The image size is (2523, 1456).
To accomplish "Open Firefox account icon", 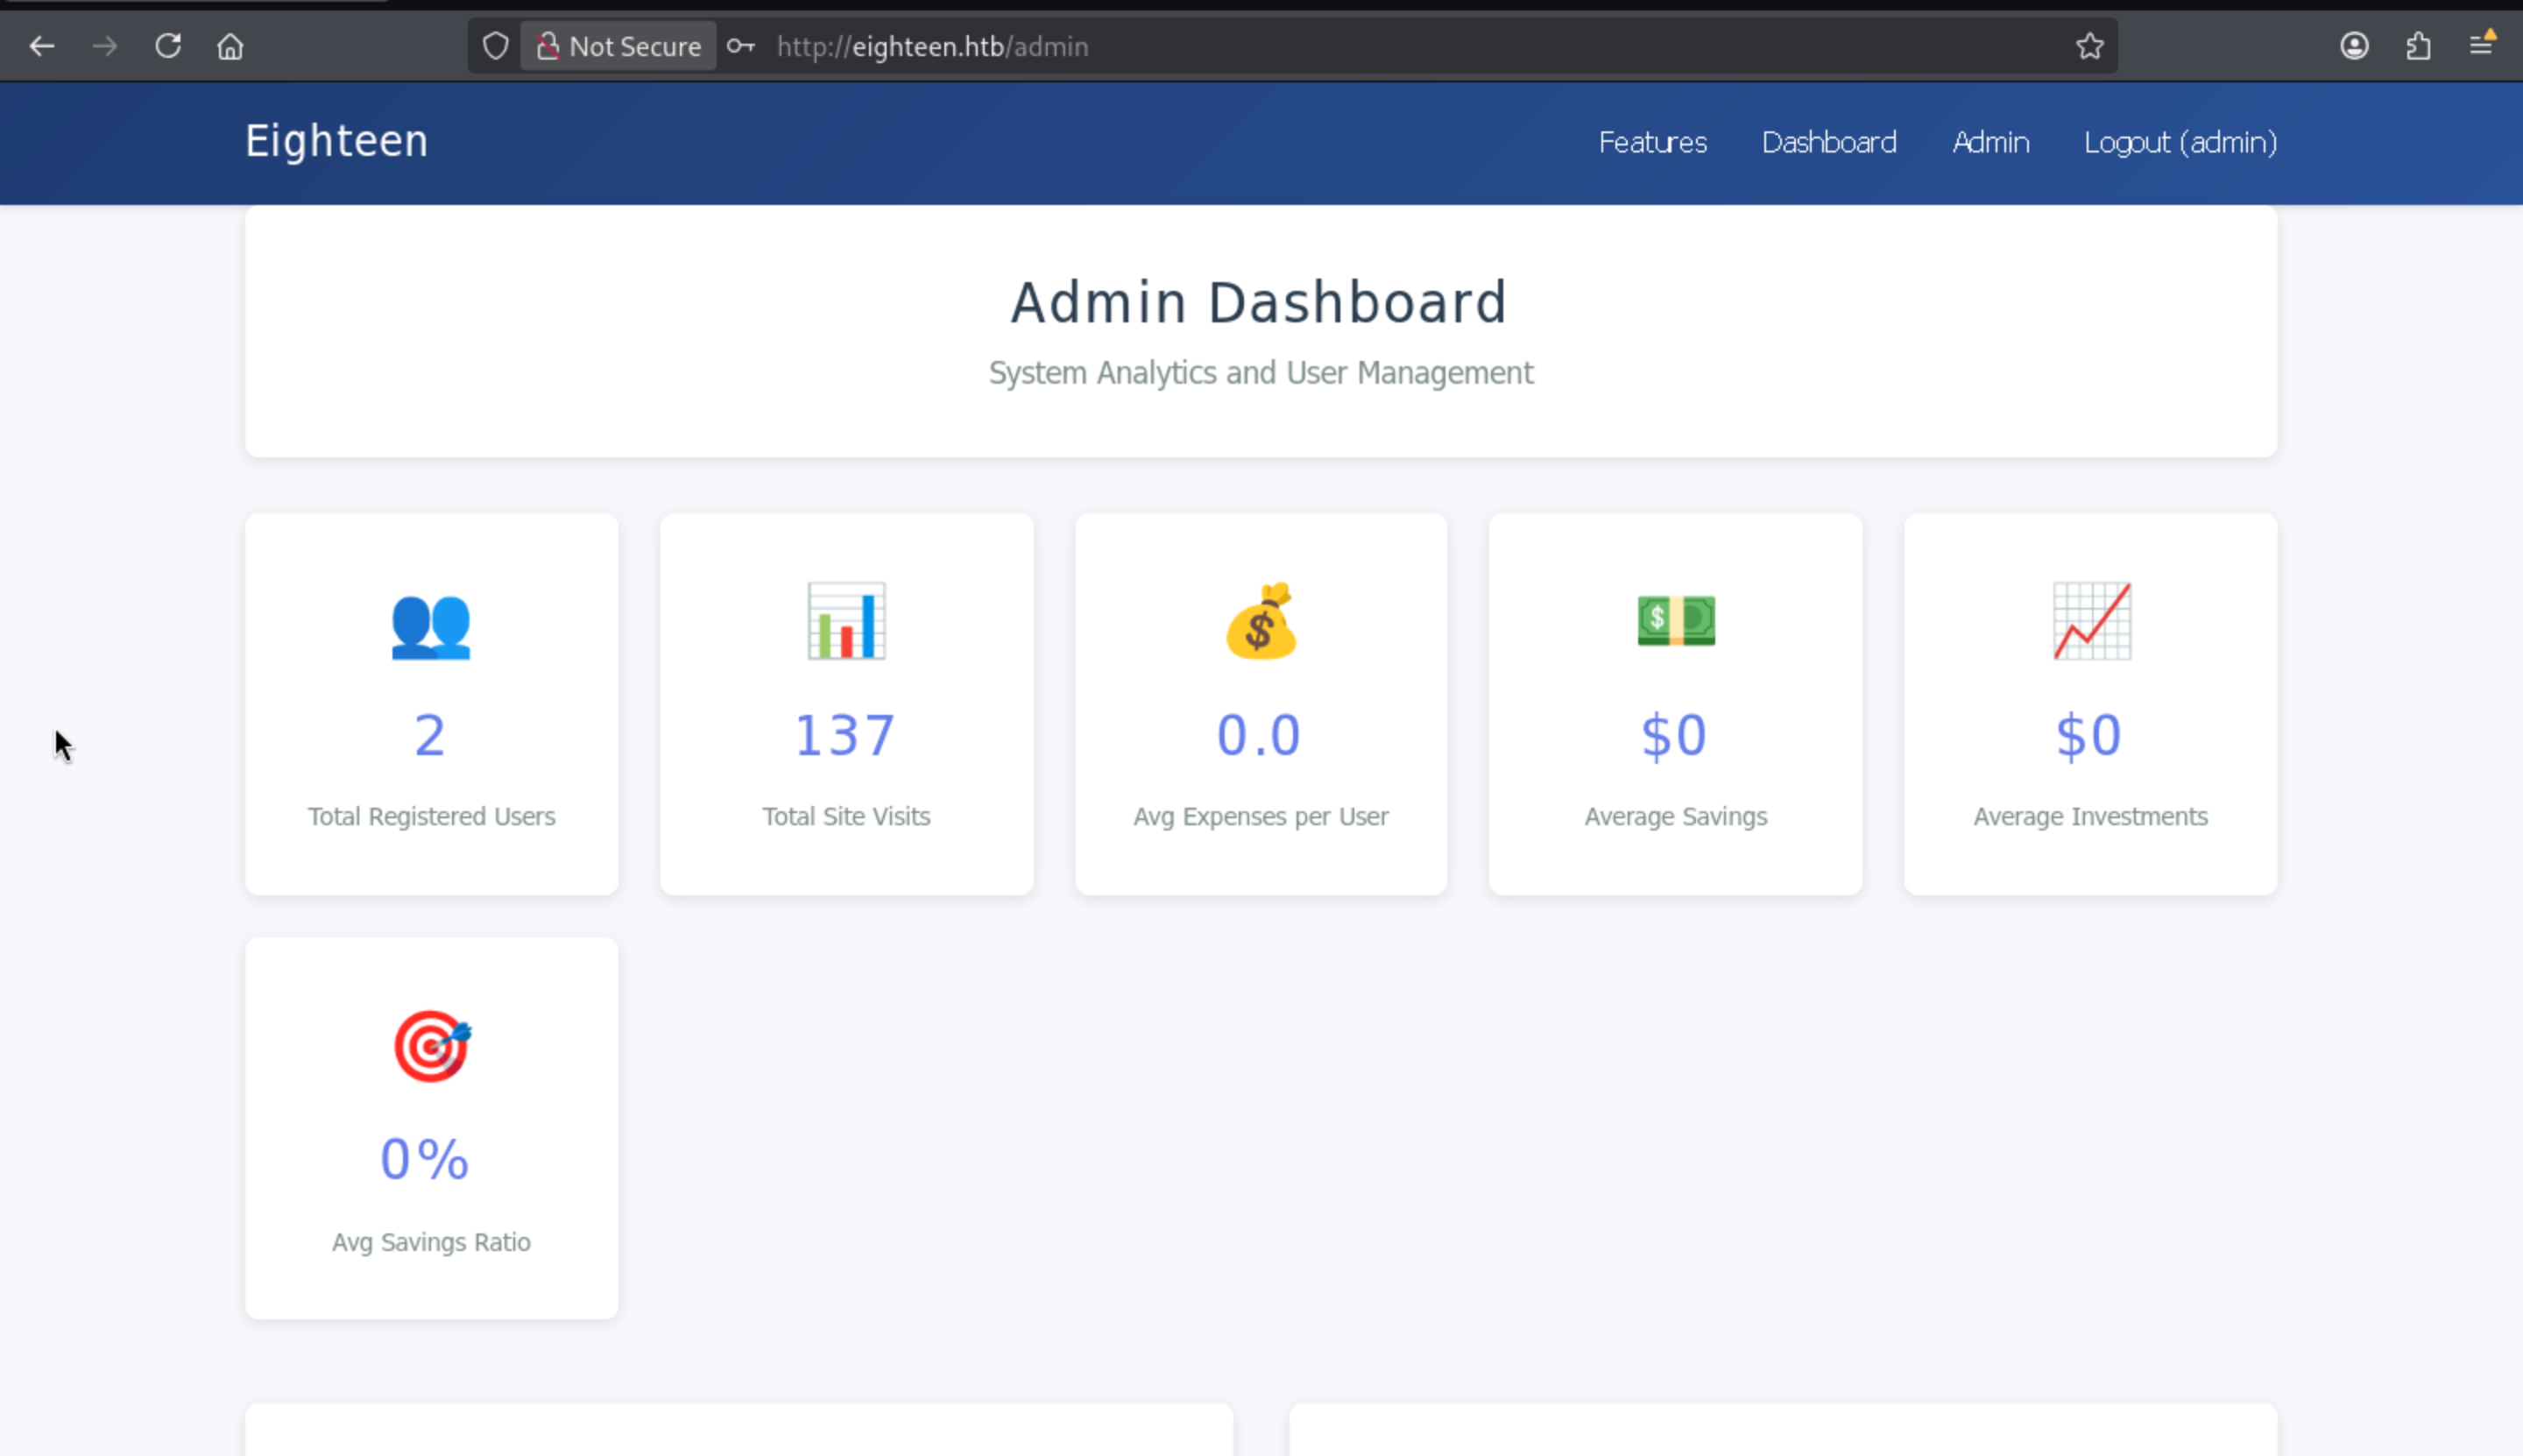I will point(2354,46).
